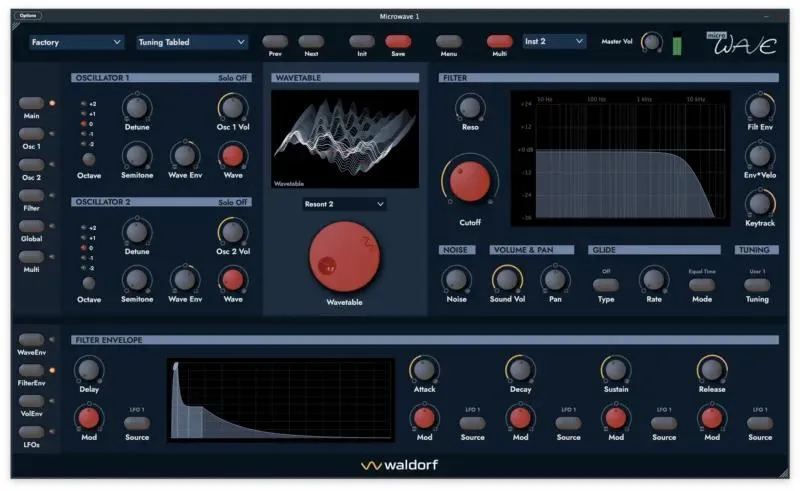
Task: Click the Filt Env knob
Action: point(760,108)
